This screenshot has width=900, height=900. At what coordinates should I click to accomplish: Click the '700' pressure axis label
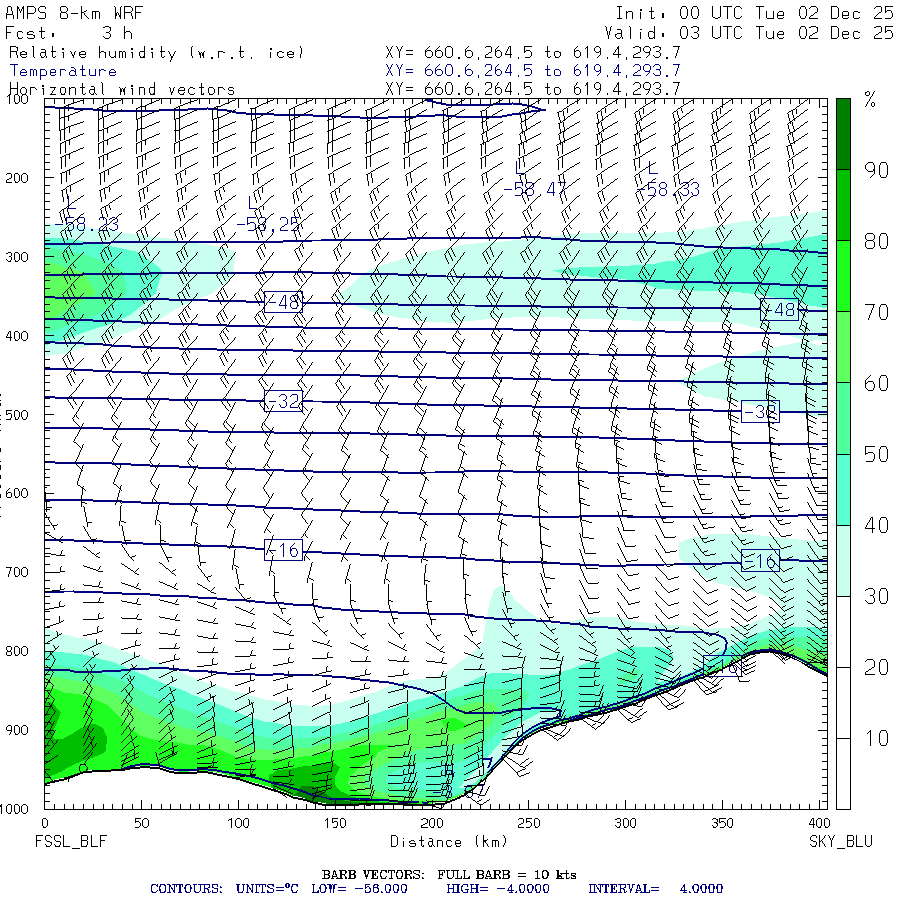pos(17,572)
